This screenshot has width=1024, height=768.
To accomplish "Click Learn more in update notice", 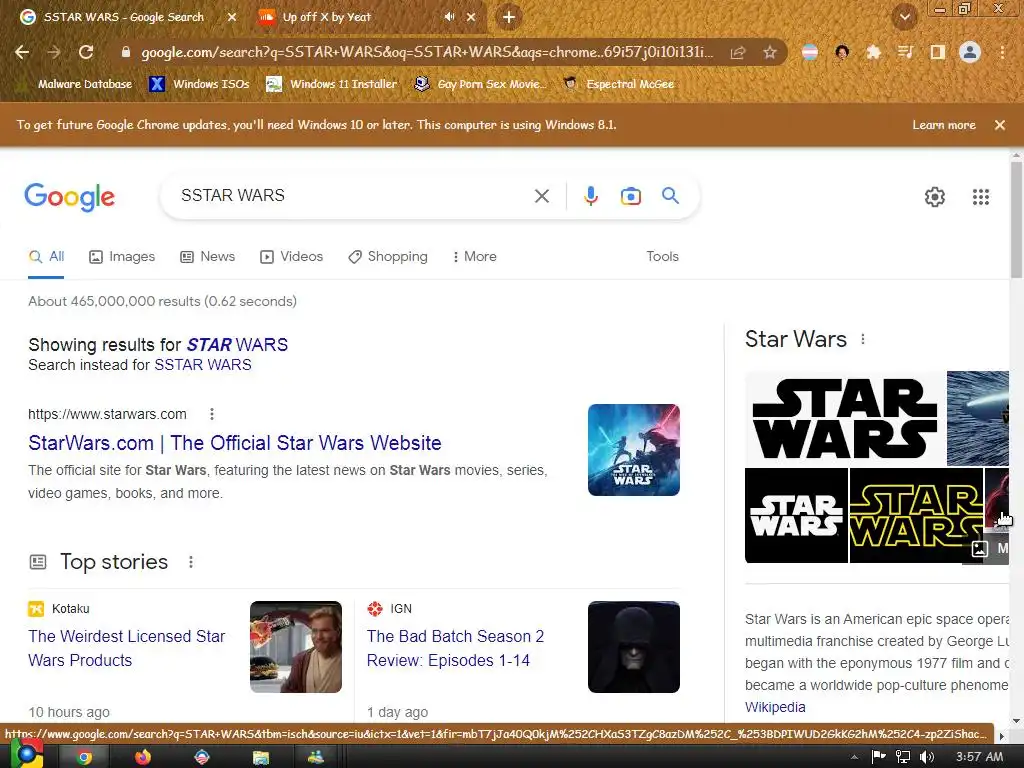I will point(944,125).
